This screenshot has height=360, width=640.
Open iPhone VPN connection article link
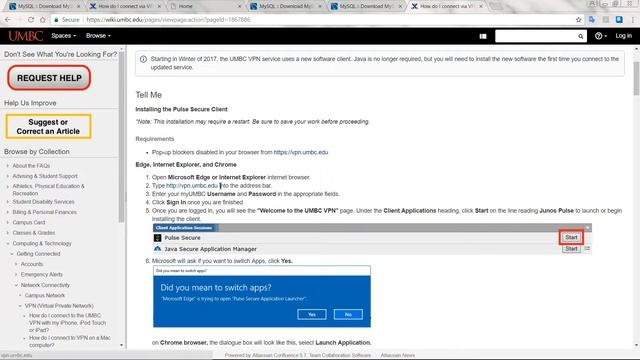pyautogui.click(x=67, y=322)
